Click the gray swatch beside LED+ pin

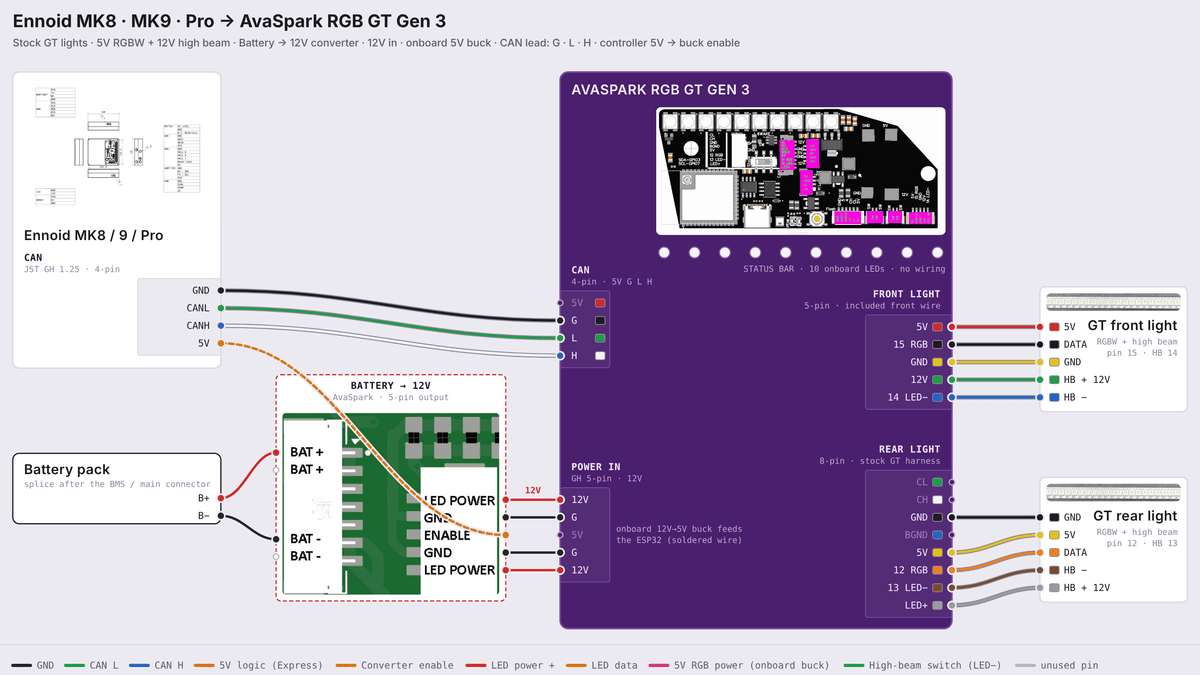pyautogui.click(x=937, y=605)
